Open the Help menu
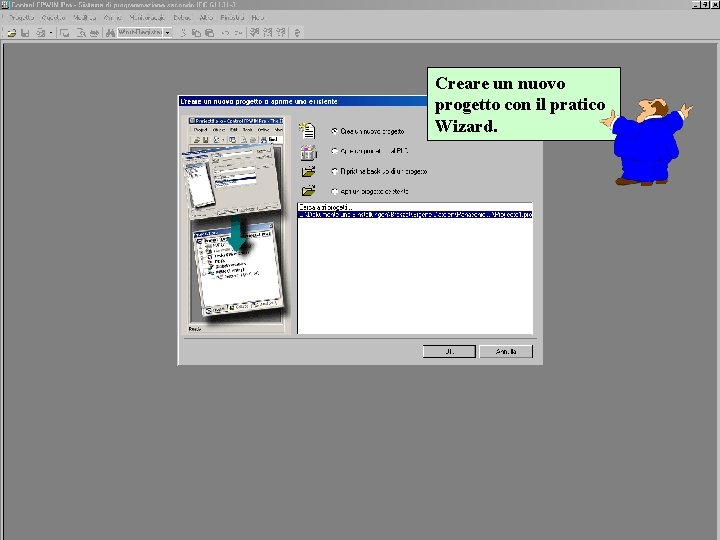Image resolution: width=720 pixels, height=540 pixels. coord(258,17)
